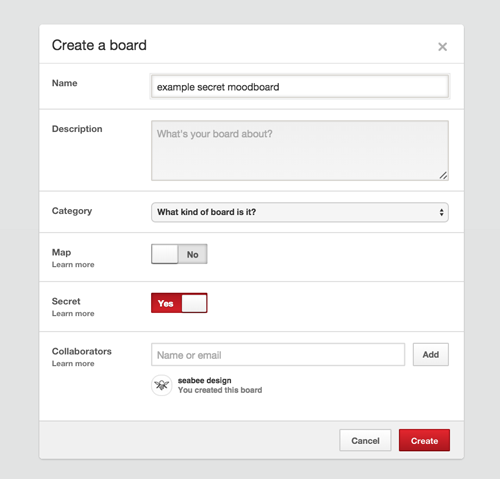The image size is (500, 479).
Task: Open the Category dropdown
Action: click(300, 212)
